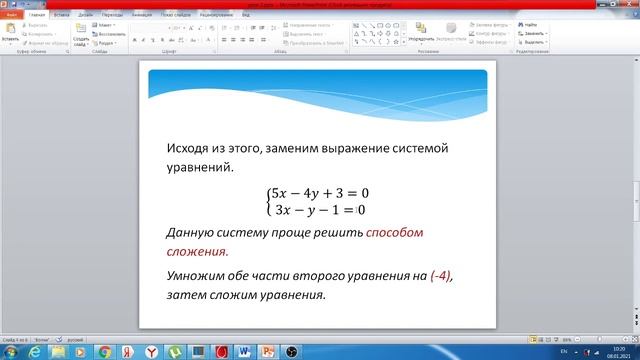Open the Windows Start menu
The width and height of the screenshot is (640, 360).
click(10, 352)
